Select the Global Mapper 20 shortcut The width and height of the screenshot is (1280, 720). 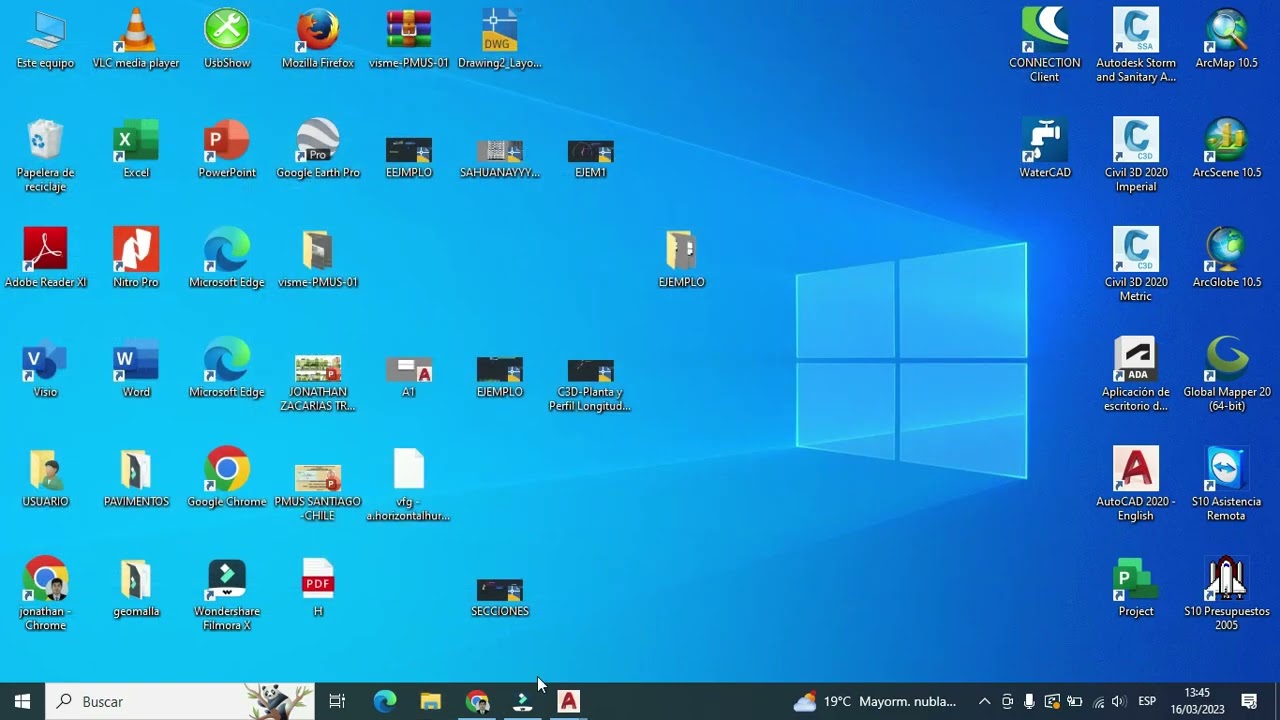1226,375
